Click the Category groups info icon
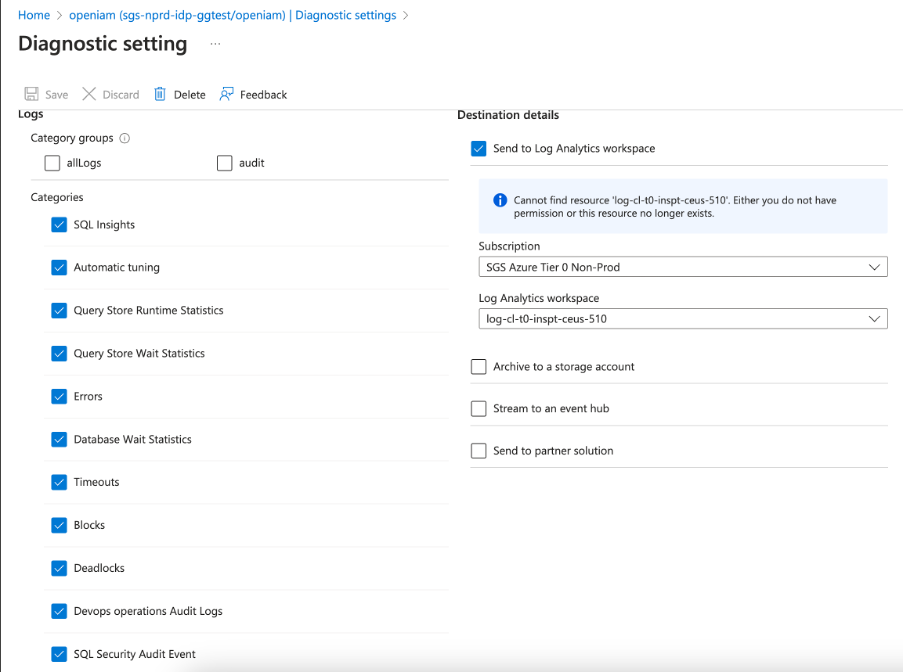 pyautogui.click(x=125, y=139)
